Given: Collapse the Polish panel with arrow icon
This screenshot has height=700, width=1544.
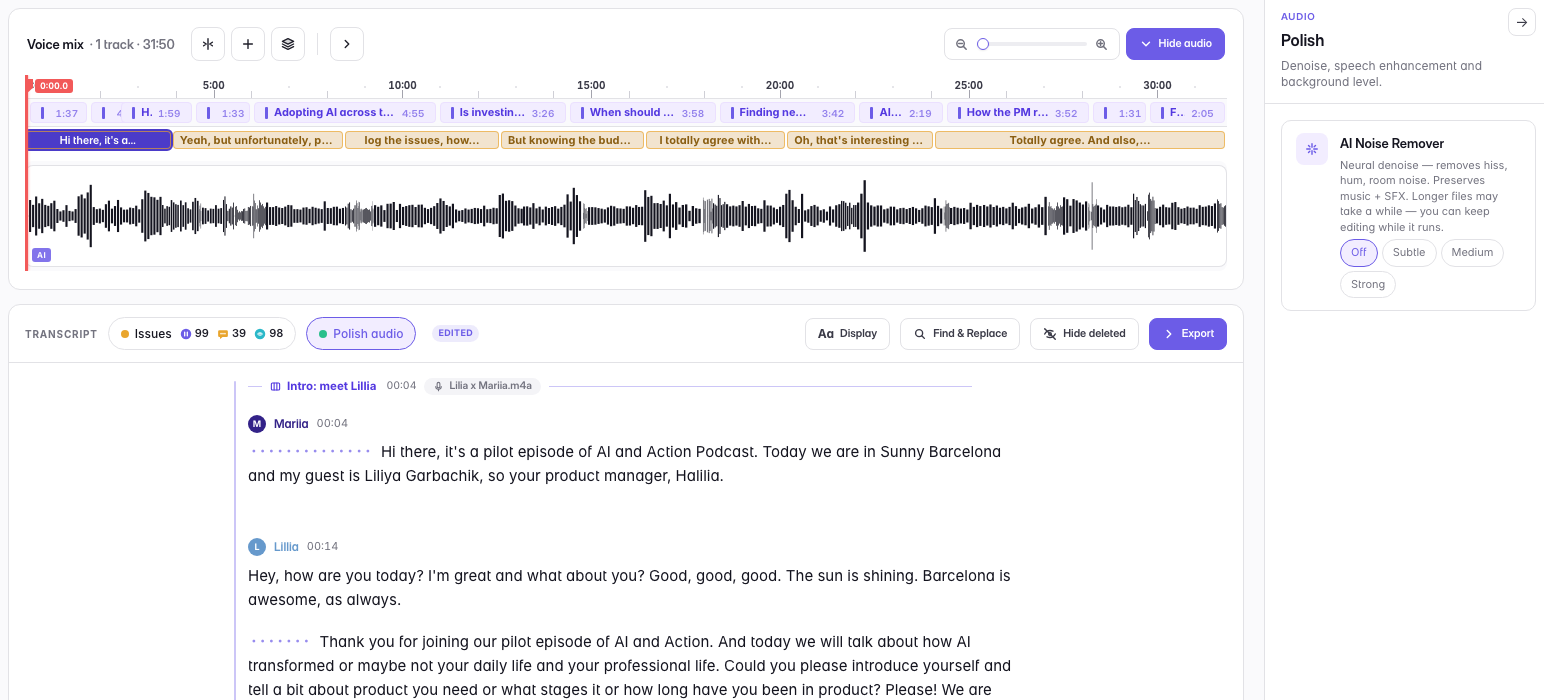Looking at the screenshot, I should 1522,22.
